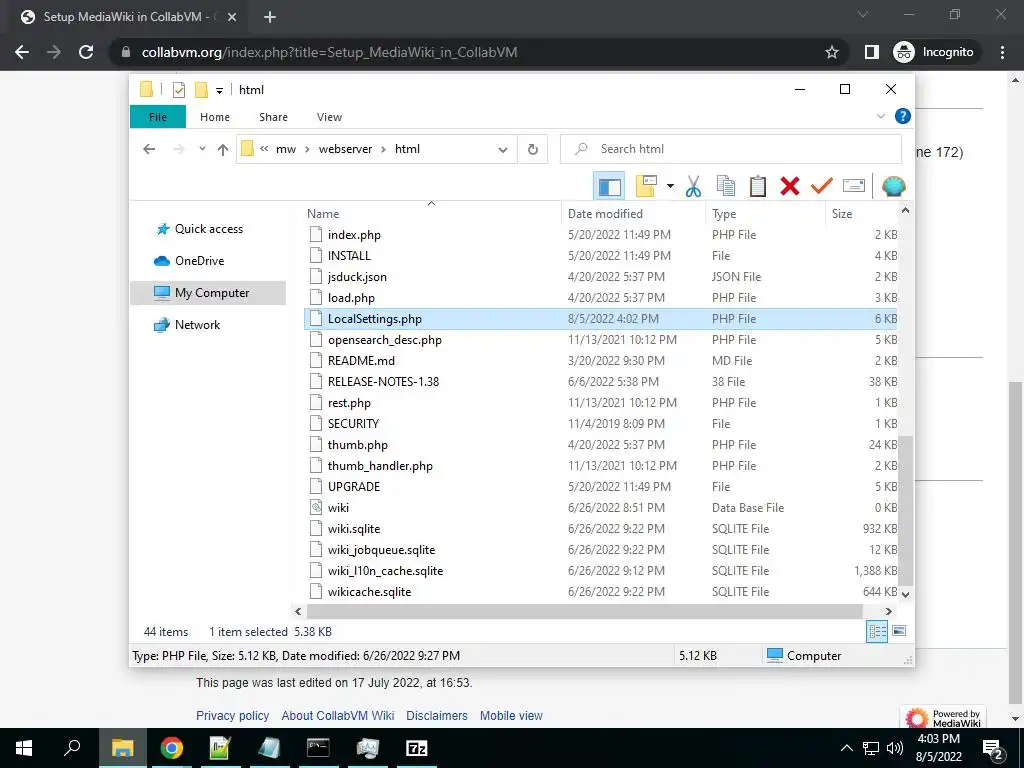Screen dimensions: 1024x768
Task: Switch to details view using the status bar icon
Action: [877, 631]
